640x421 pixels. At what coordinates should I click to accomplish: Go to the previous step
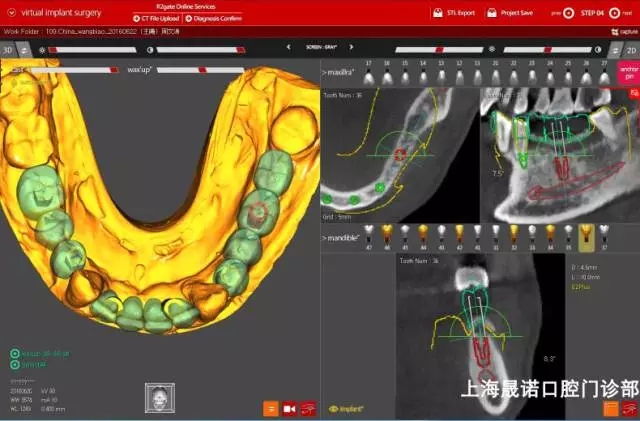tap(557, 13)
